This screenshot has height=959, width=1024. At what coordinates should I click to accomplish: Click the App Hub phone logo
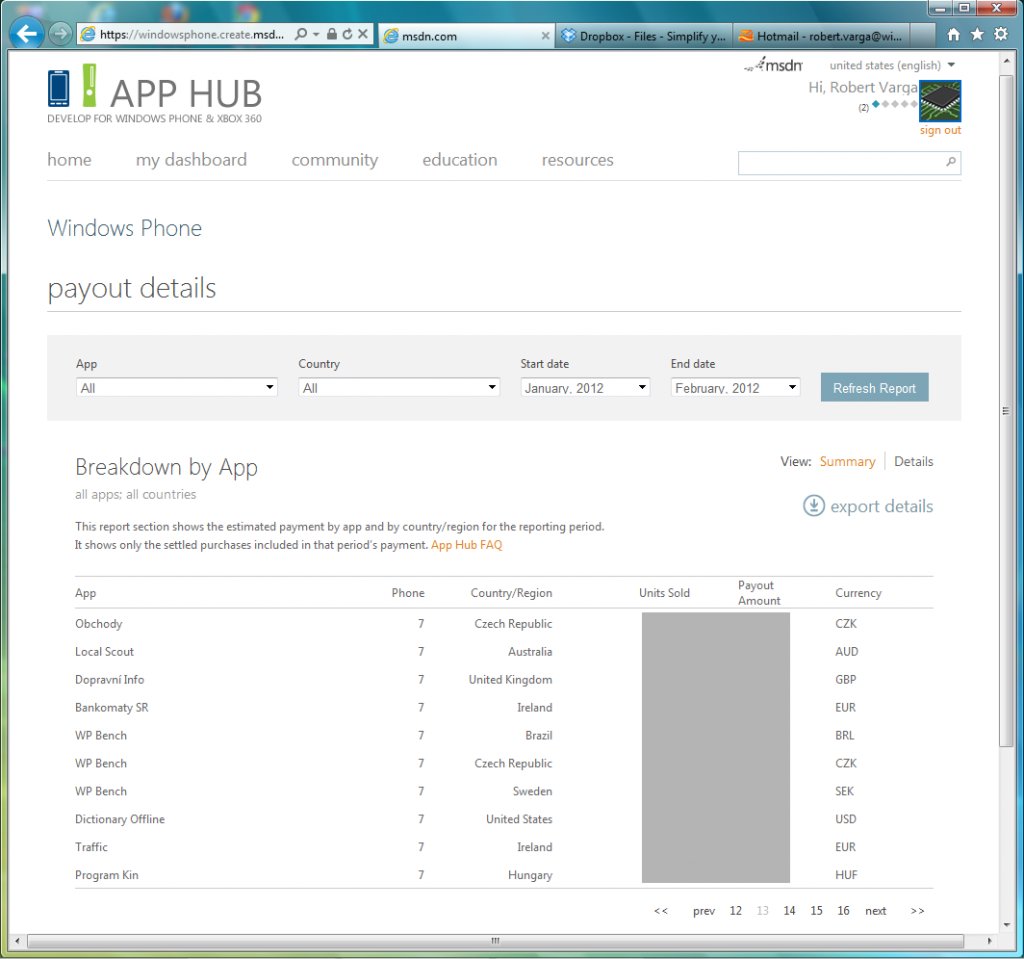[x=59, y=88]
